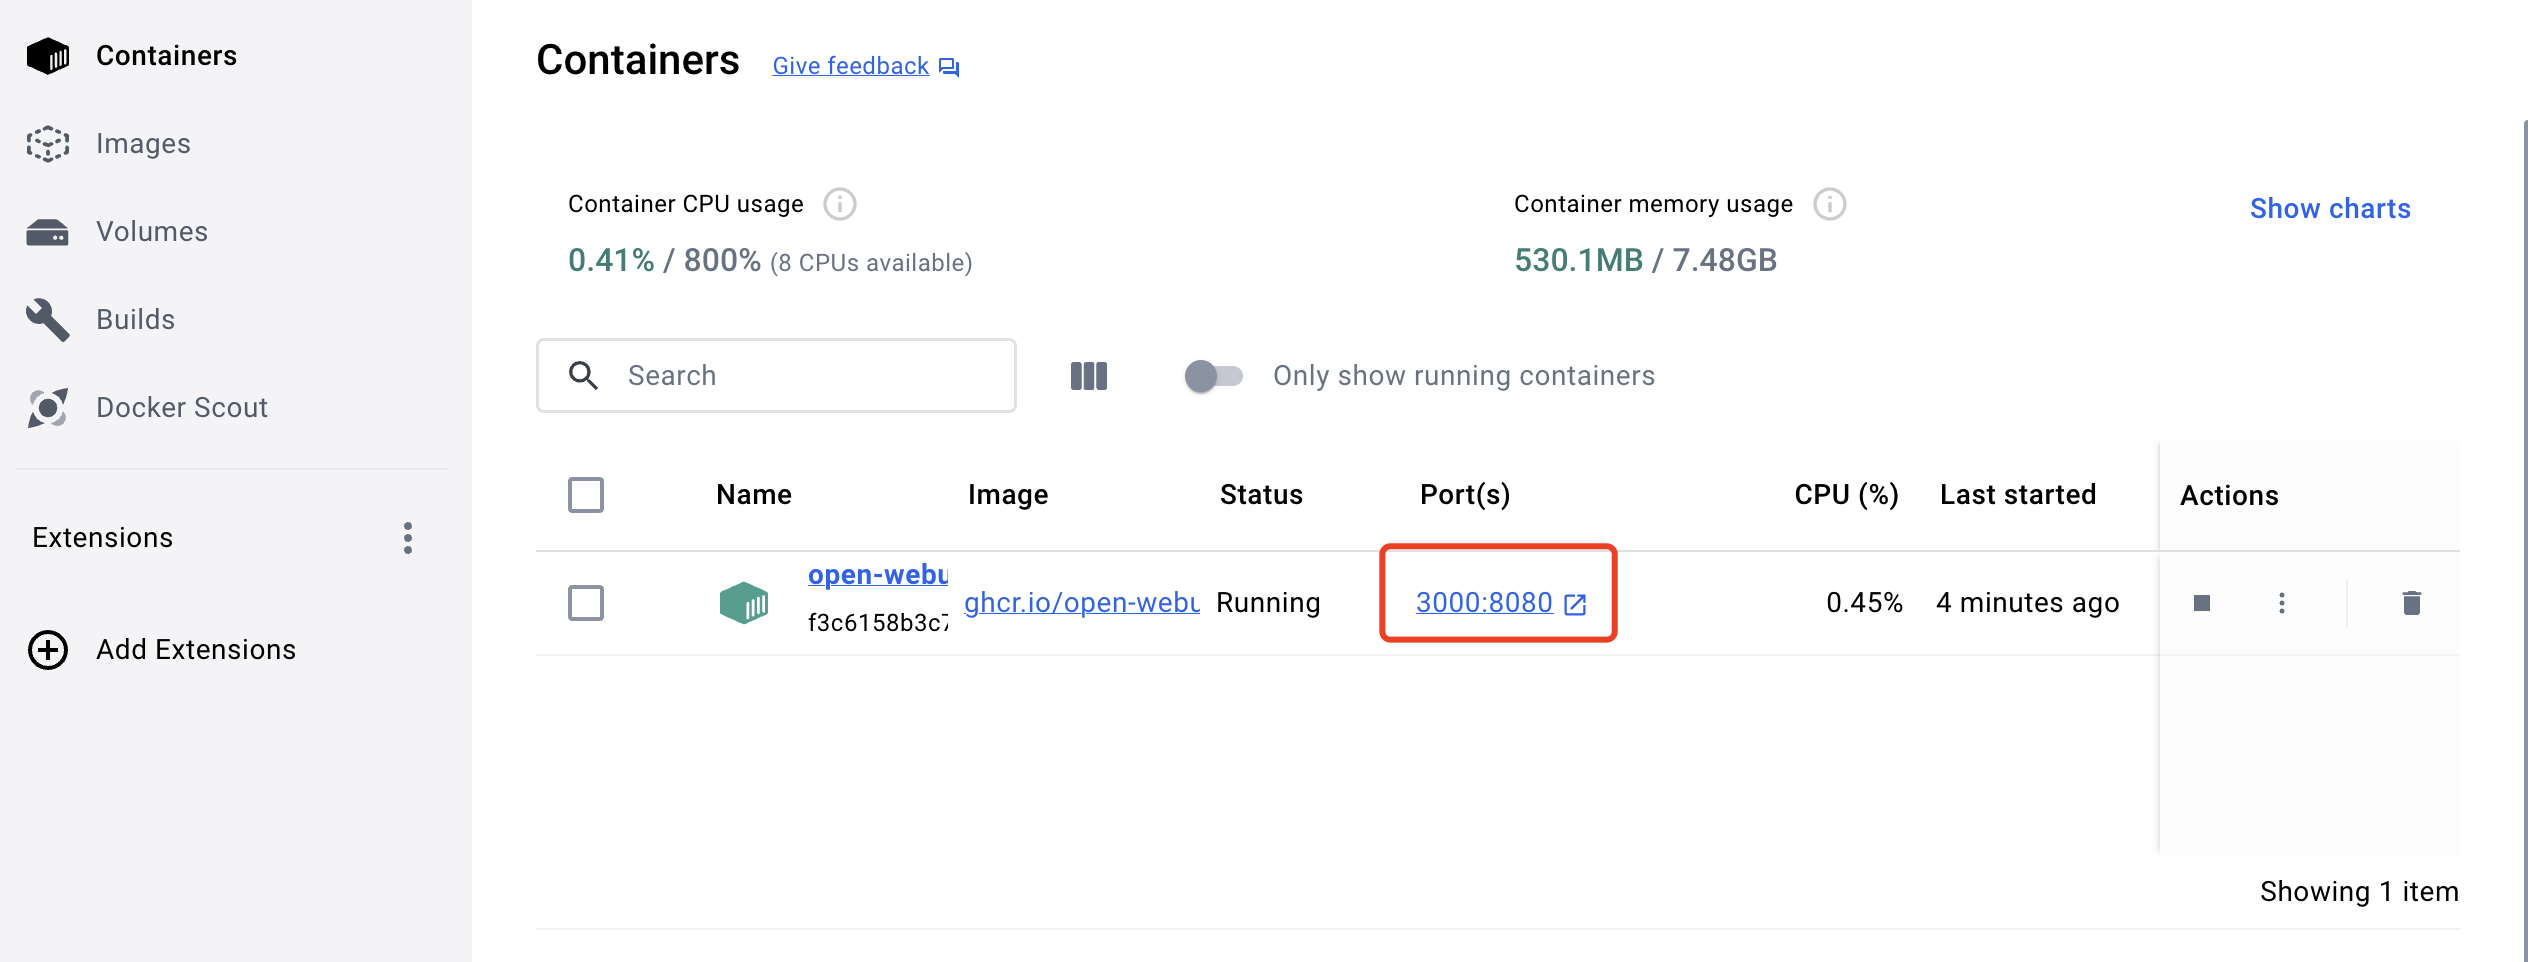Click the plus icon beside Add Extensions
This screenshot has height=962, width=2528.
pyautogui.click(x=48, y=650)
